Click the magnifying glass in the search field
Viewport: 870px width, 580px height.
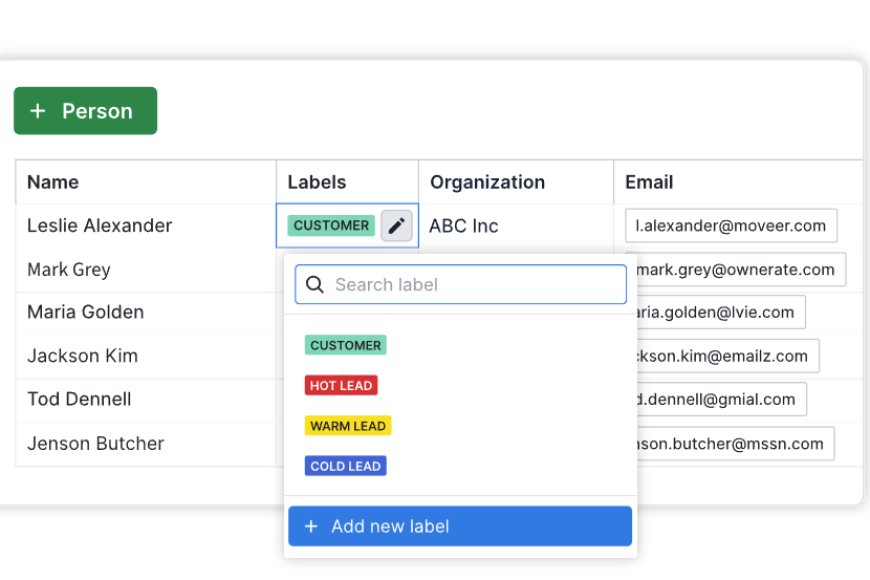pyautogui.click(x=314, y=284)
